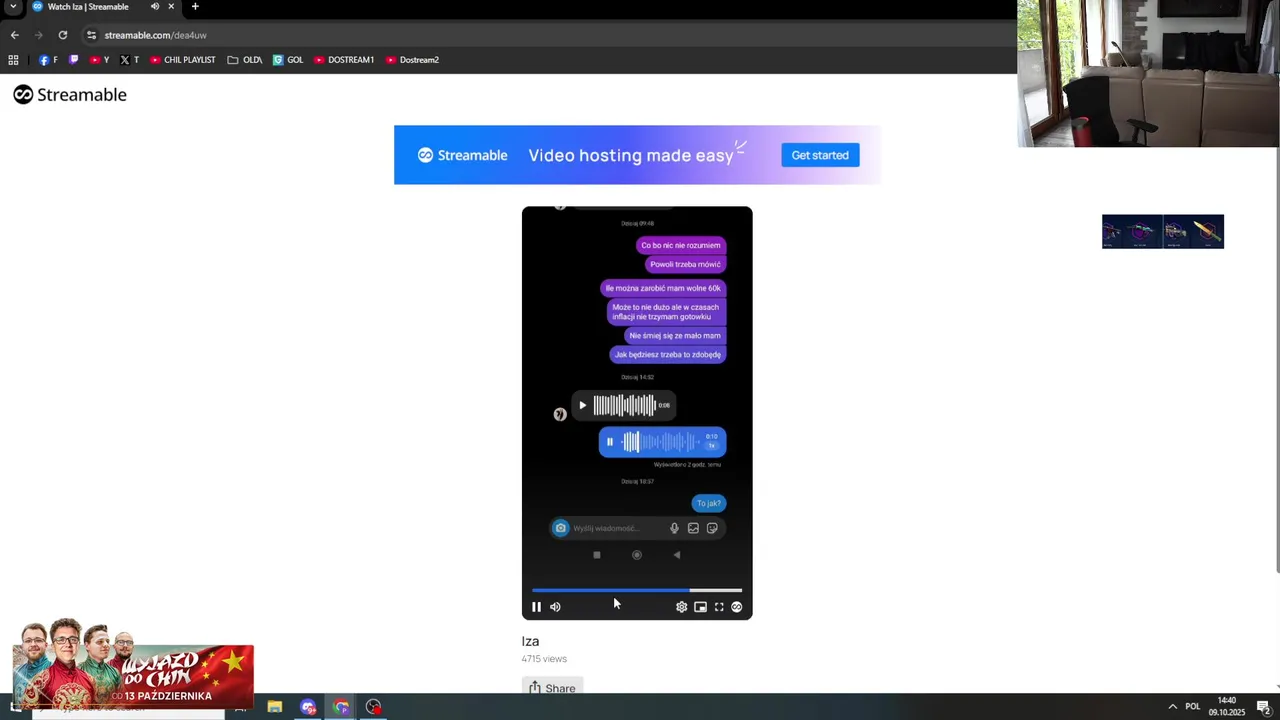Image resolution: width=1280 pixels, height=720 pixels.
Task: Reload the current page
Action: (x=62, y=35)
